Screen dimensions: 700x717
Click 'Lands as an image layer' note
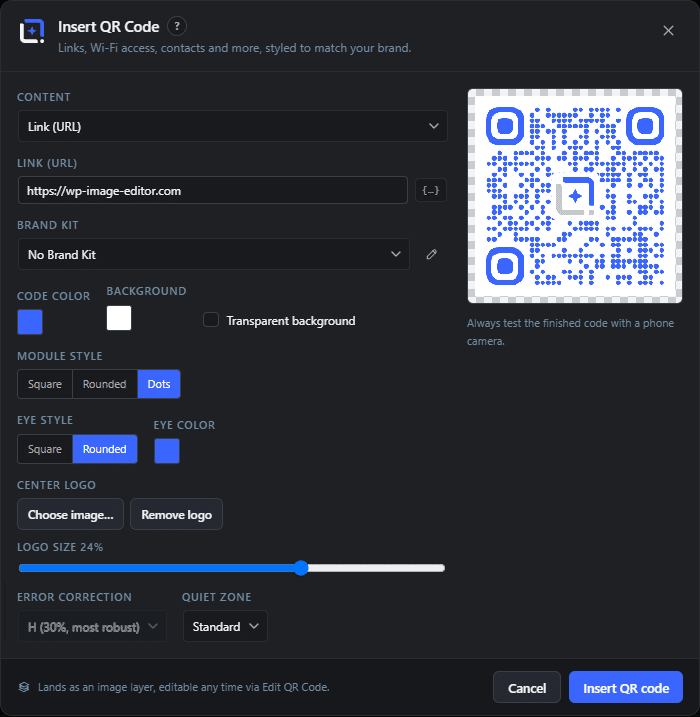click(183, 687)
